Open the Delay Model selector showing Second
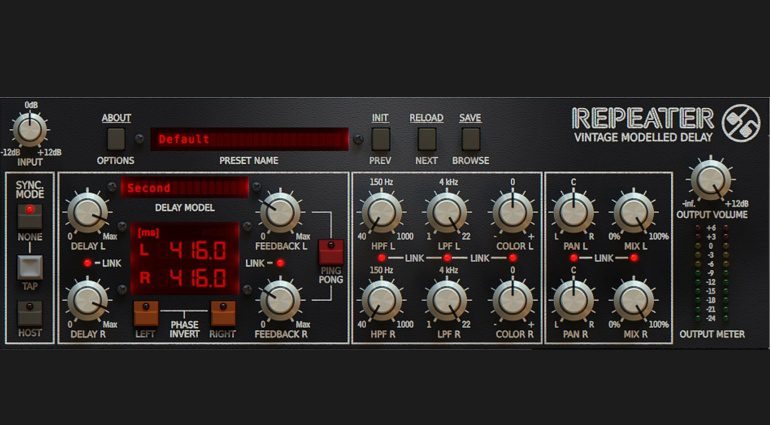Image resolution: width=770 pixels, height=425 pixels. (x=184, y=188)
